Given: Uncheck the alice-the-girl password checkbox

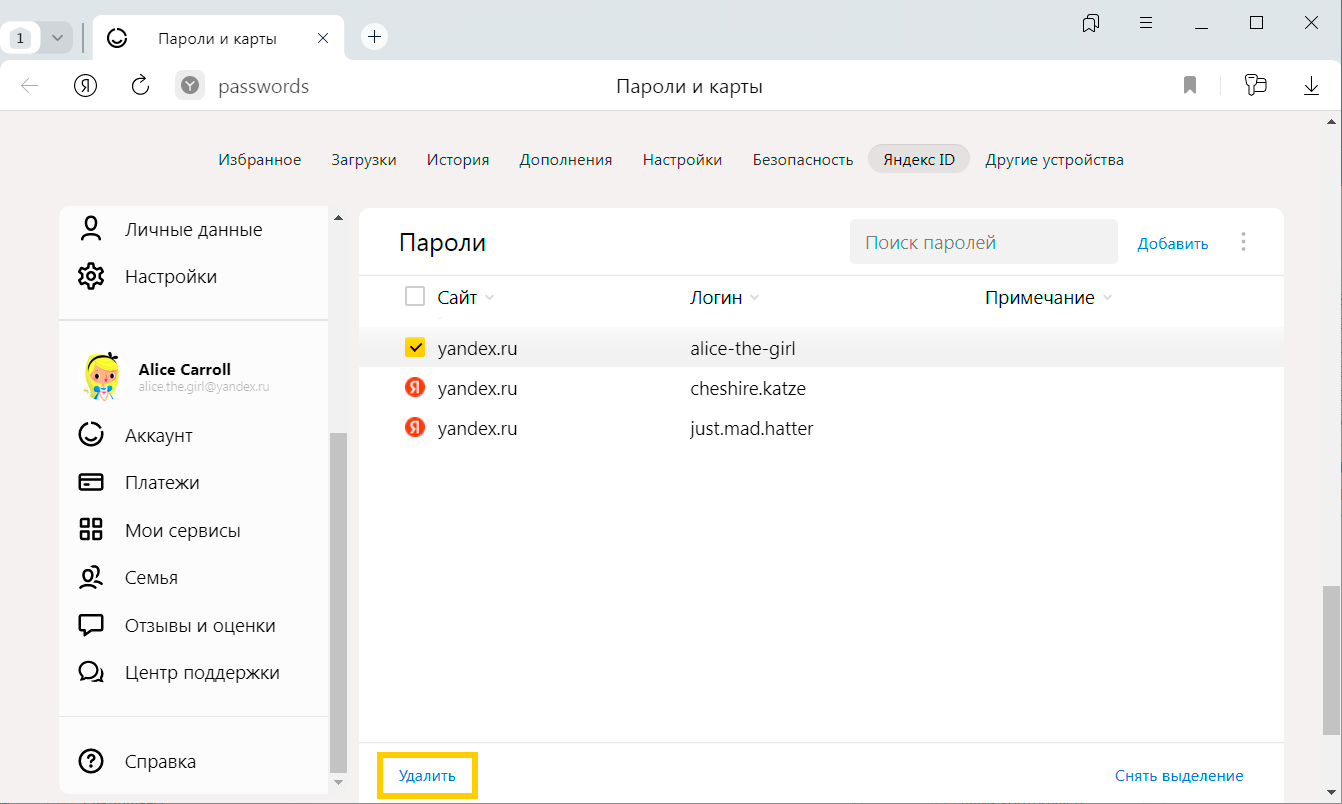Looking at the screenshot, I should [x=415, y=348].
